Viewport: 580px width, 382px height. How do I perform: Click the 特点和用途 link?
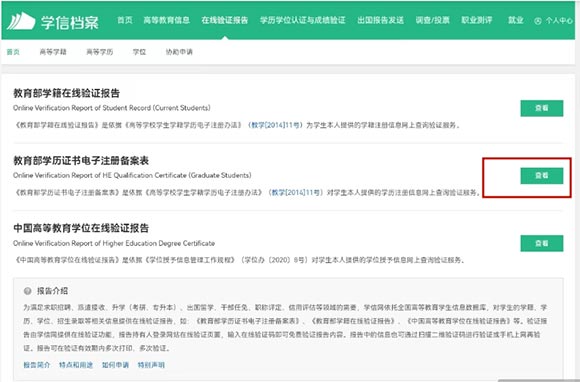tap(76, 365)
